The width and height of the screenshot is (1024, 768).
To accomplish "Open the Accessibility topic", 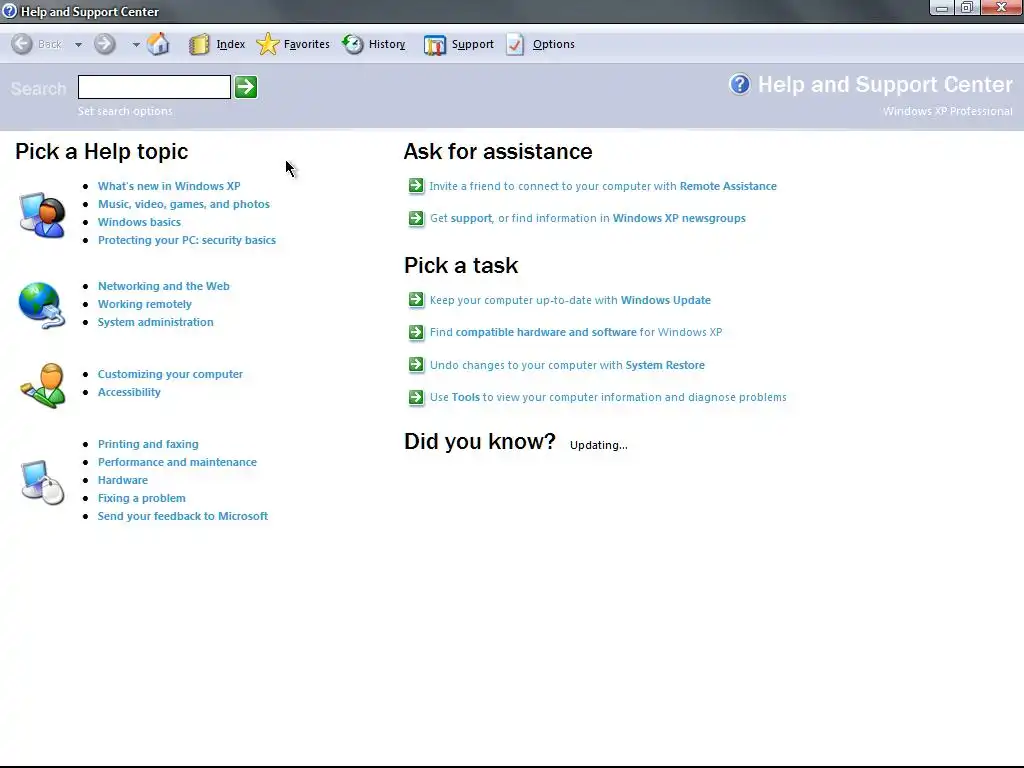I will coord(129,392).
